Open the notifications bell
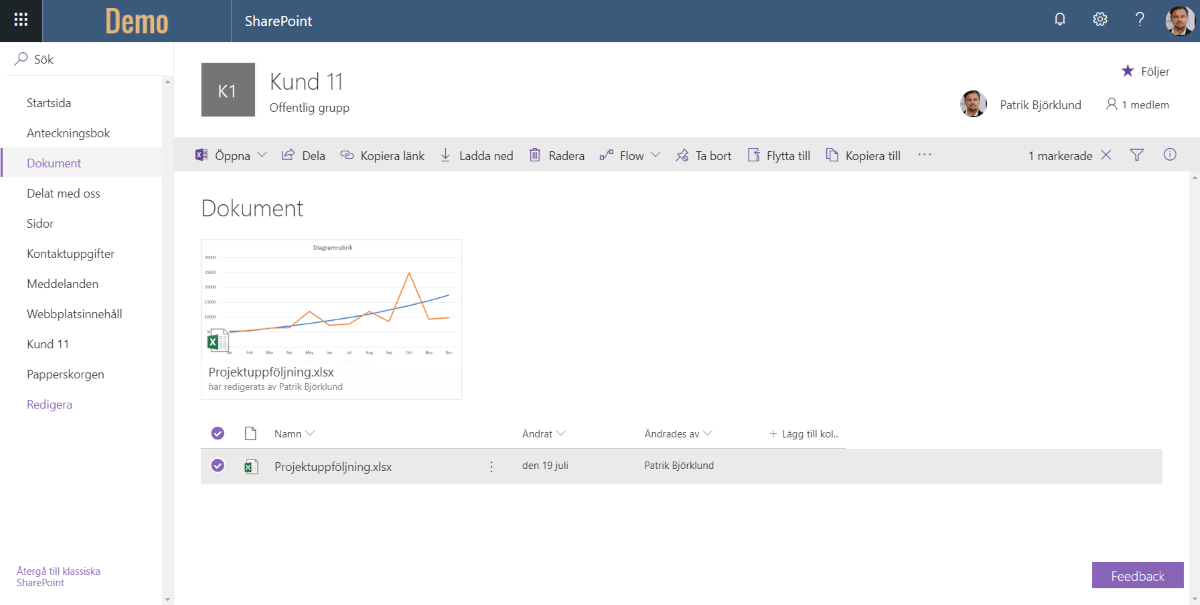The width and height of the screenshot is (1200, 605). 1060,20
